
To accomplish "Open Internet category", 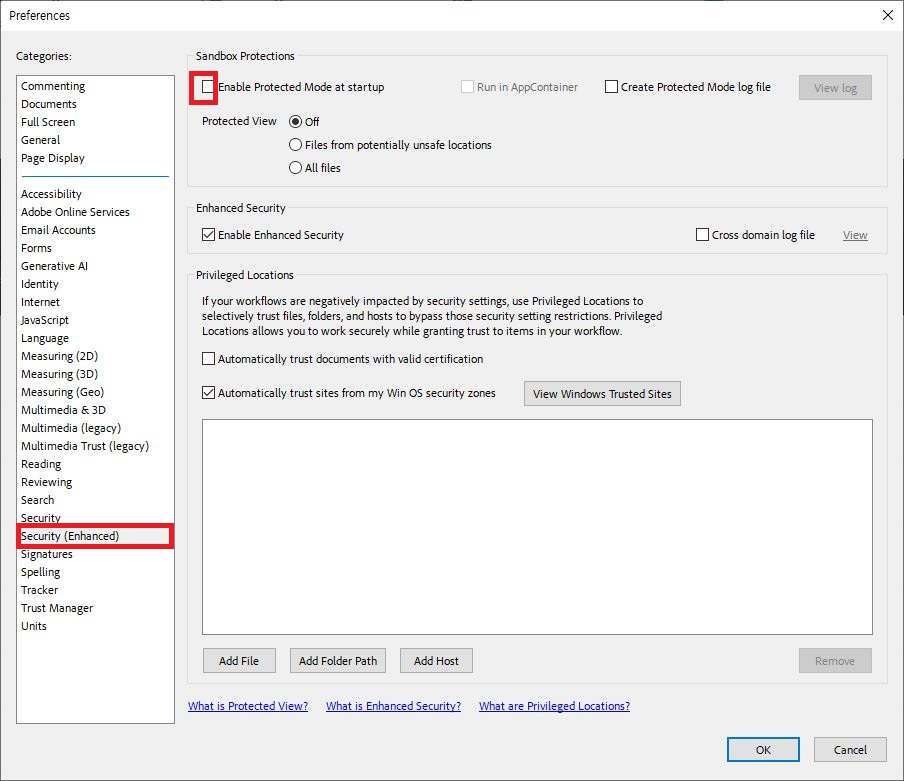I will coord(40,301).
